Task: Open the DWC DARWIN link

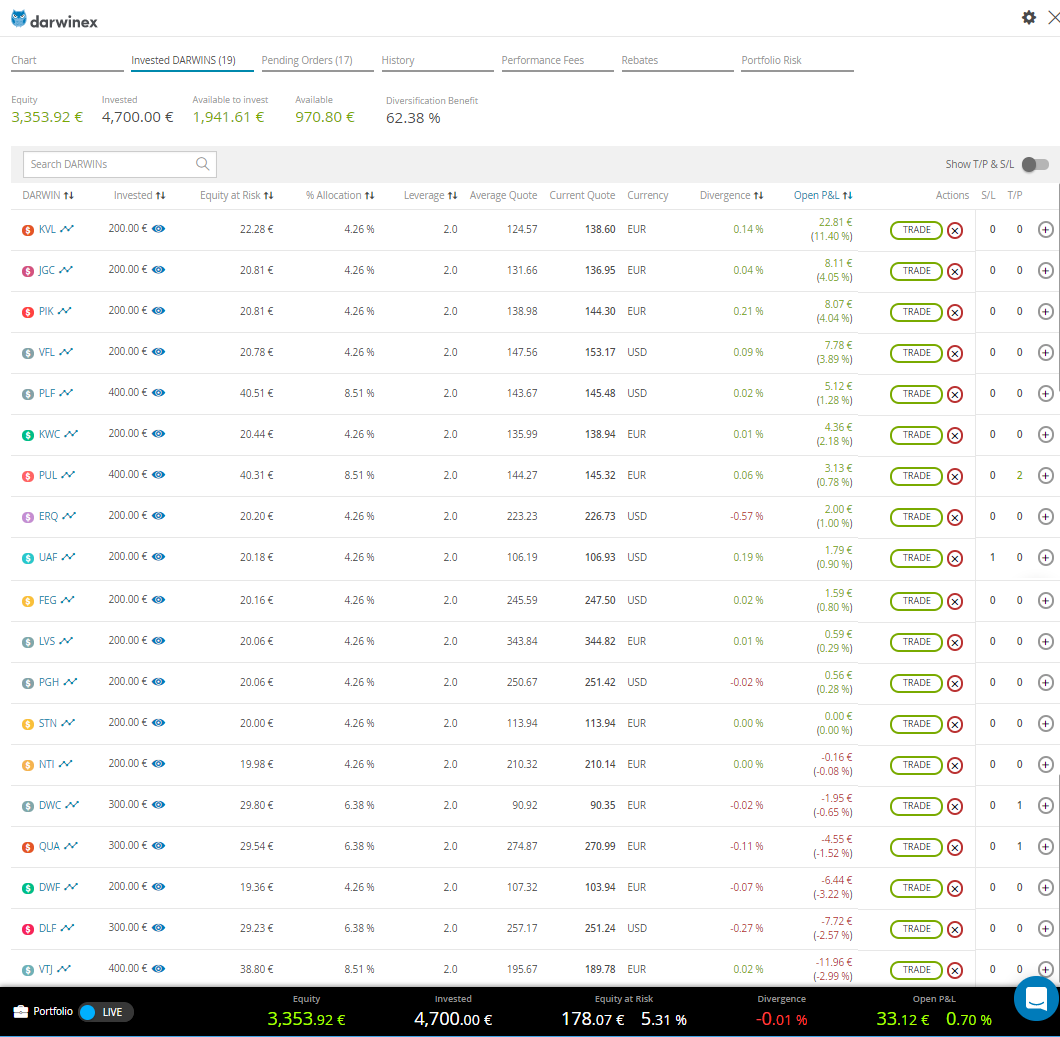Action: pos(50,805)
